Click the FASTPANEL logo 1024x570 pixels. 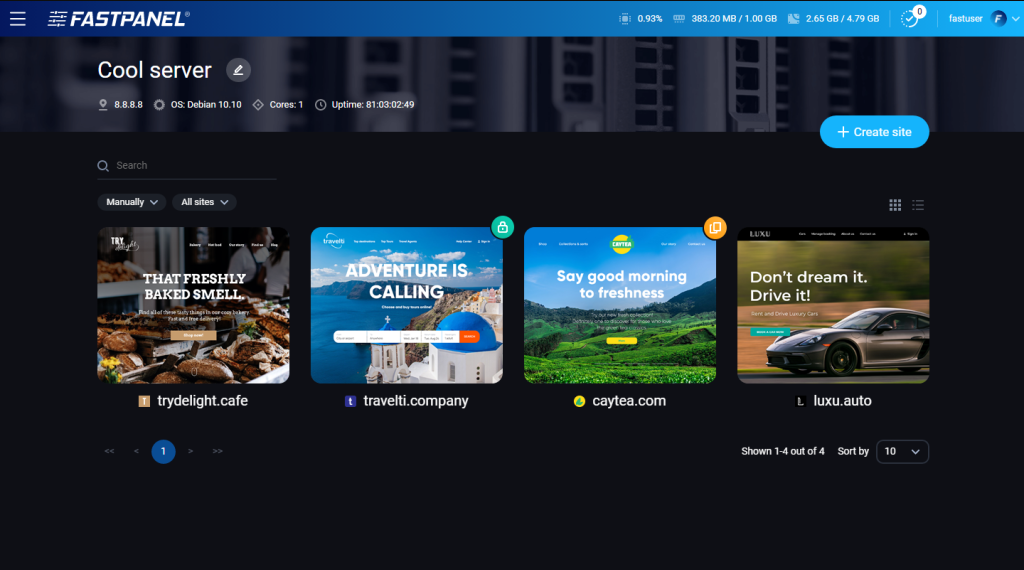118,19
